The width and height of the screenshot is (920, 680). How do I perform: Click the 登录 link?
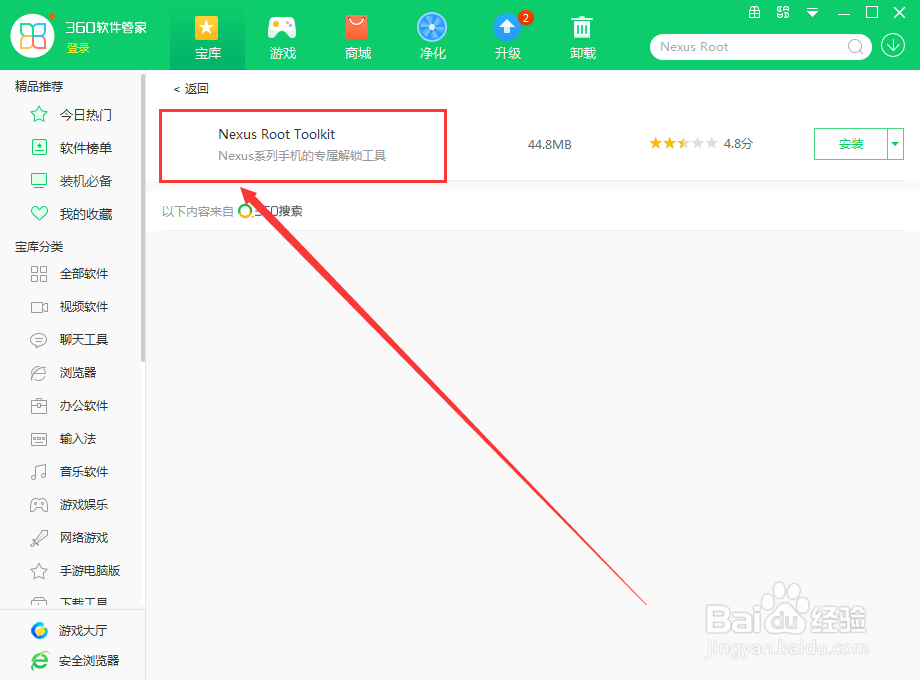pos(78,48)
